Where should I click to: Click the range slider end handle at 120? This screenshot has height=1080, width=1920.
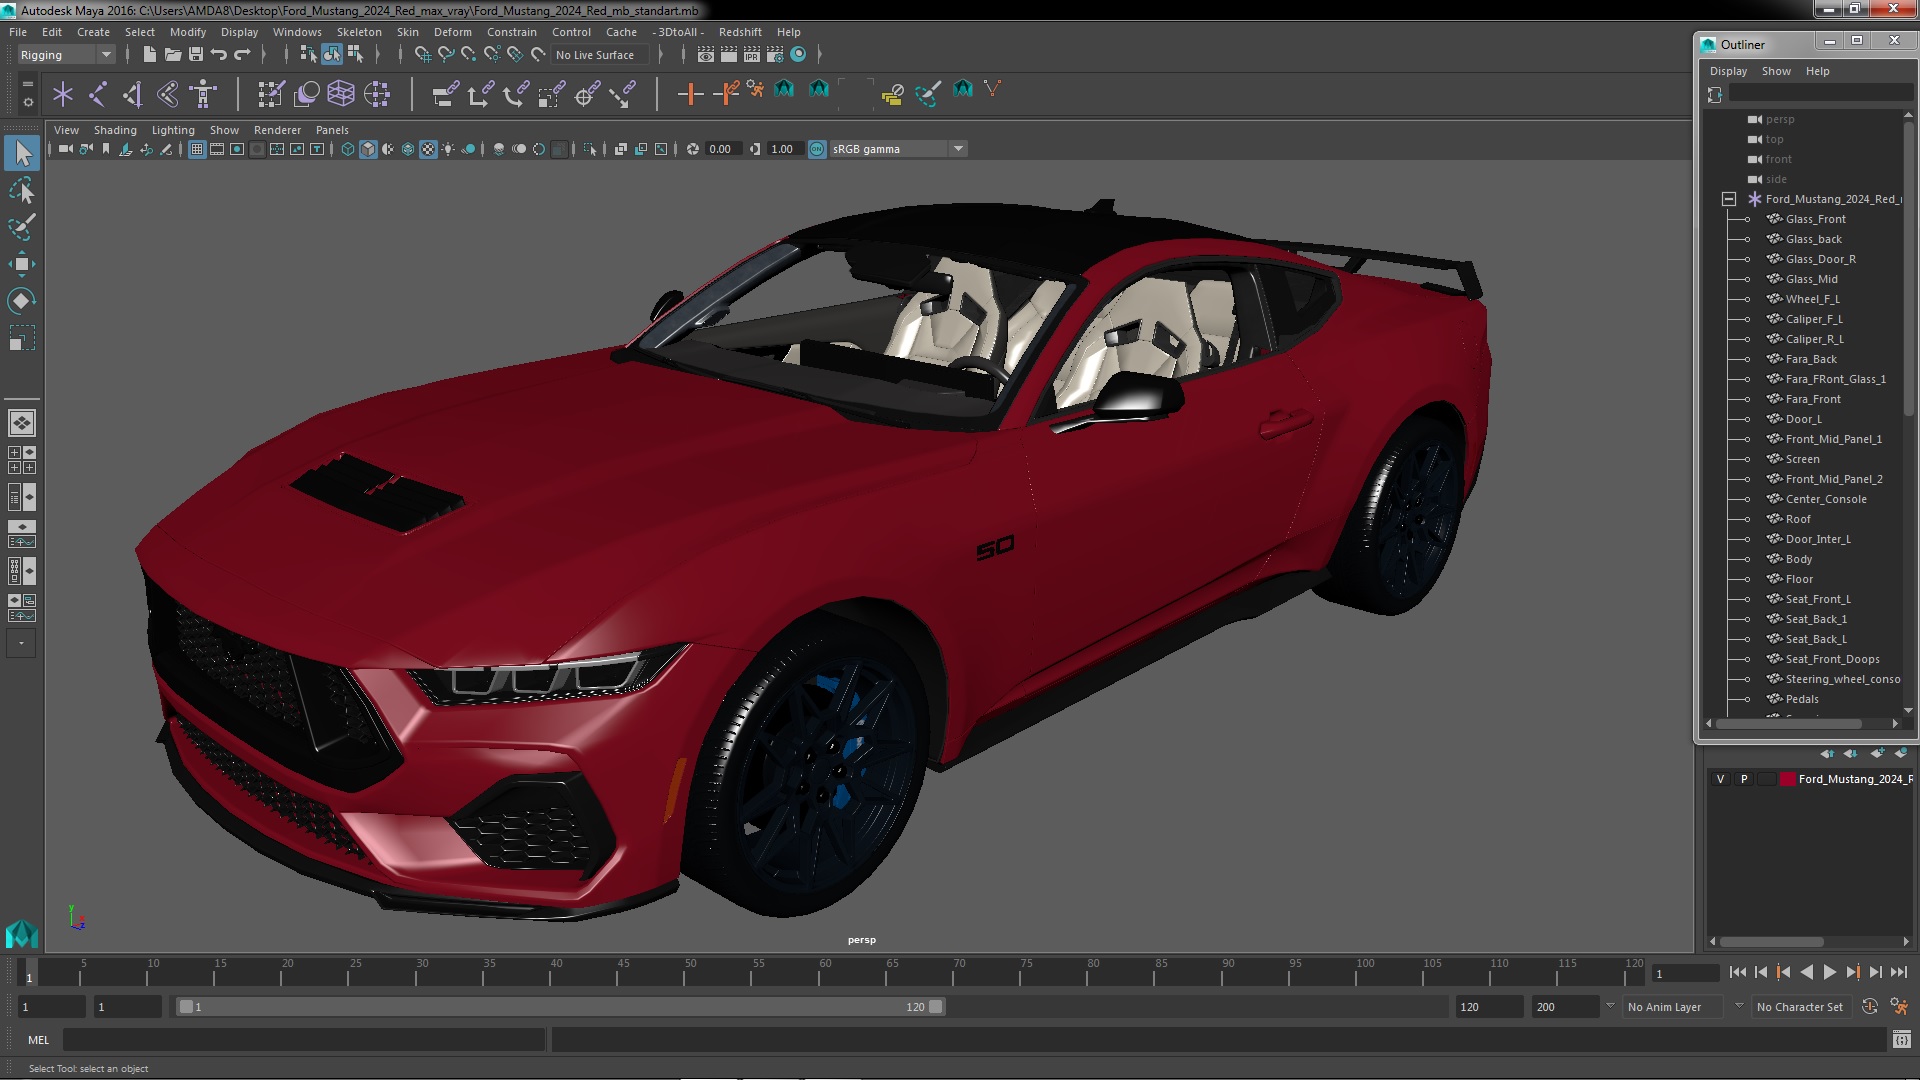(x=936, y=1007)
